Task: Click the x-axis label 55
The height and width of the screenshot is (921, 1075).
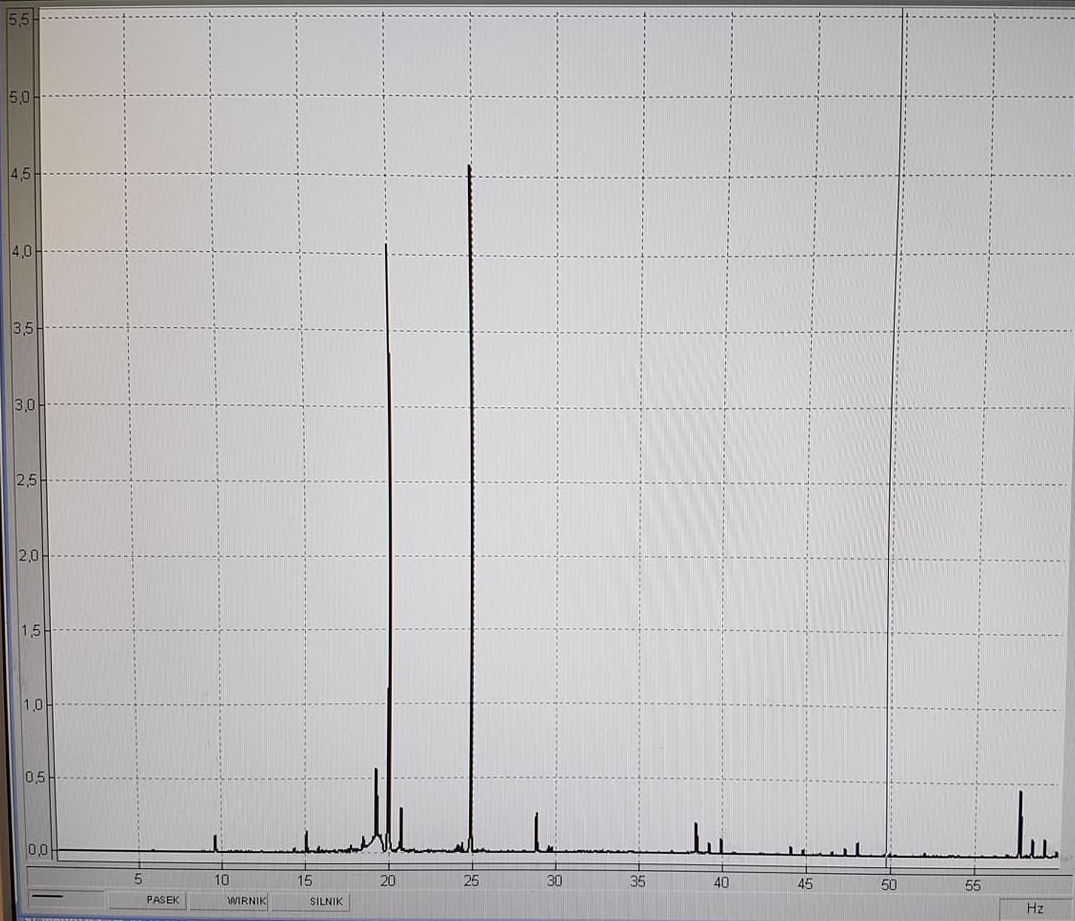Action: coord(972,885)
